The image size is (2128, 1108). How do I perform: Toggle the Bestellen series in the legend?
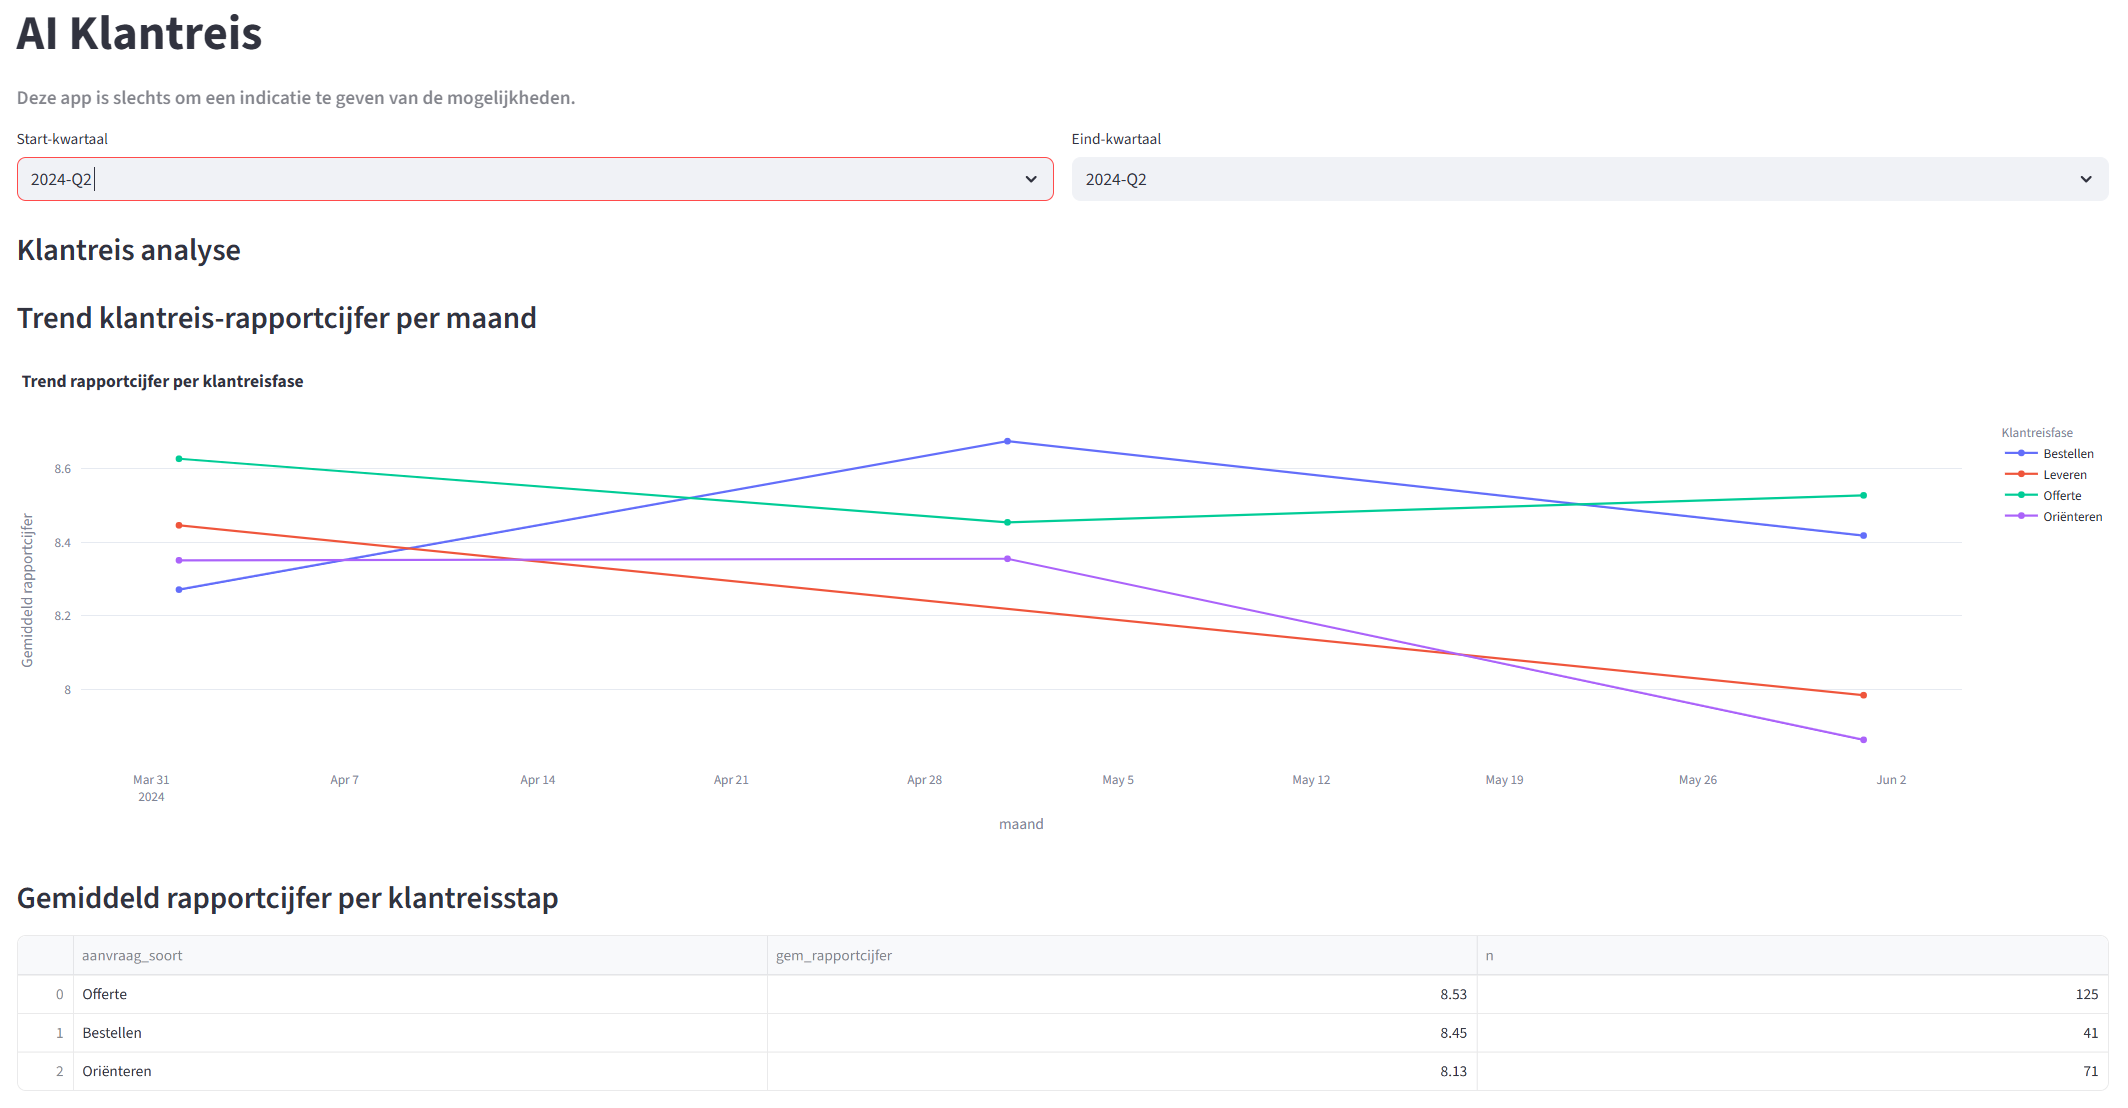[2067, 454]
